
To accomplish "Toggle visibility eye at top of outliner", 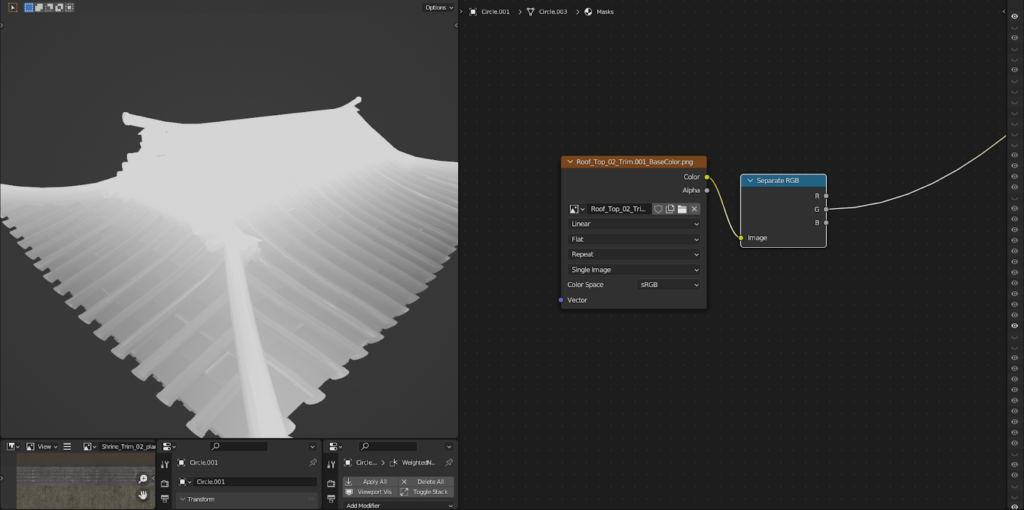I will 1015,16.
